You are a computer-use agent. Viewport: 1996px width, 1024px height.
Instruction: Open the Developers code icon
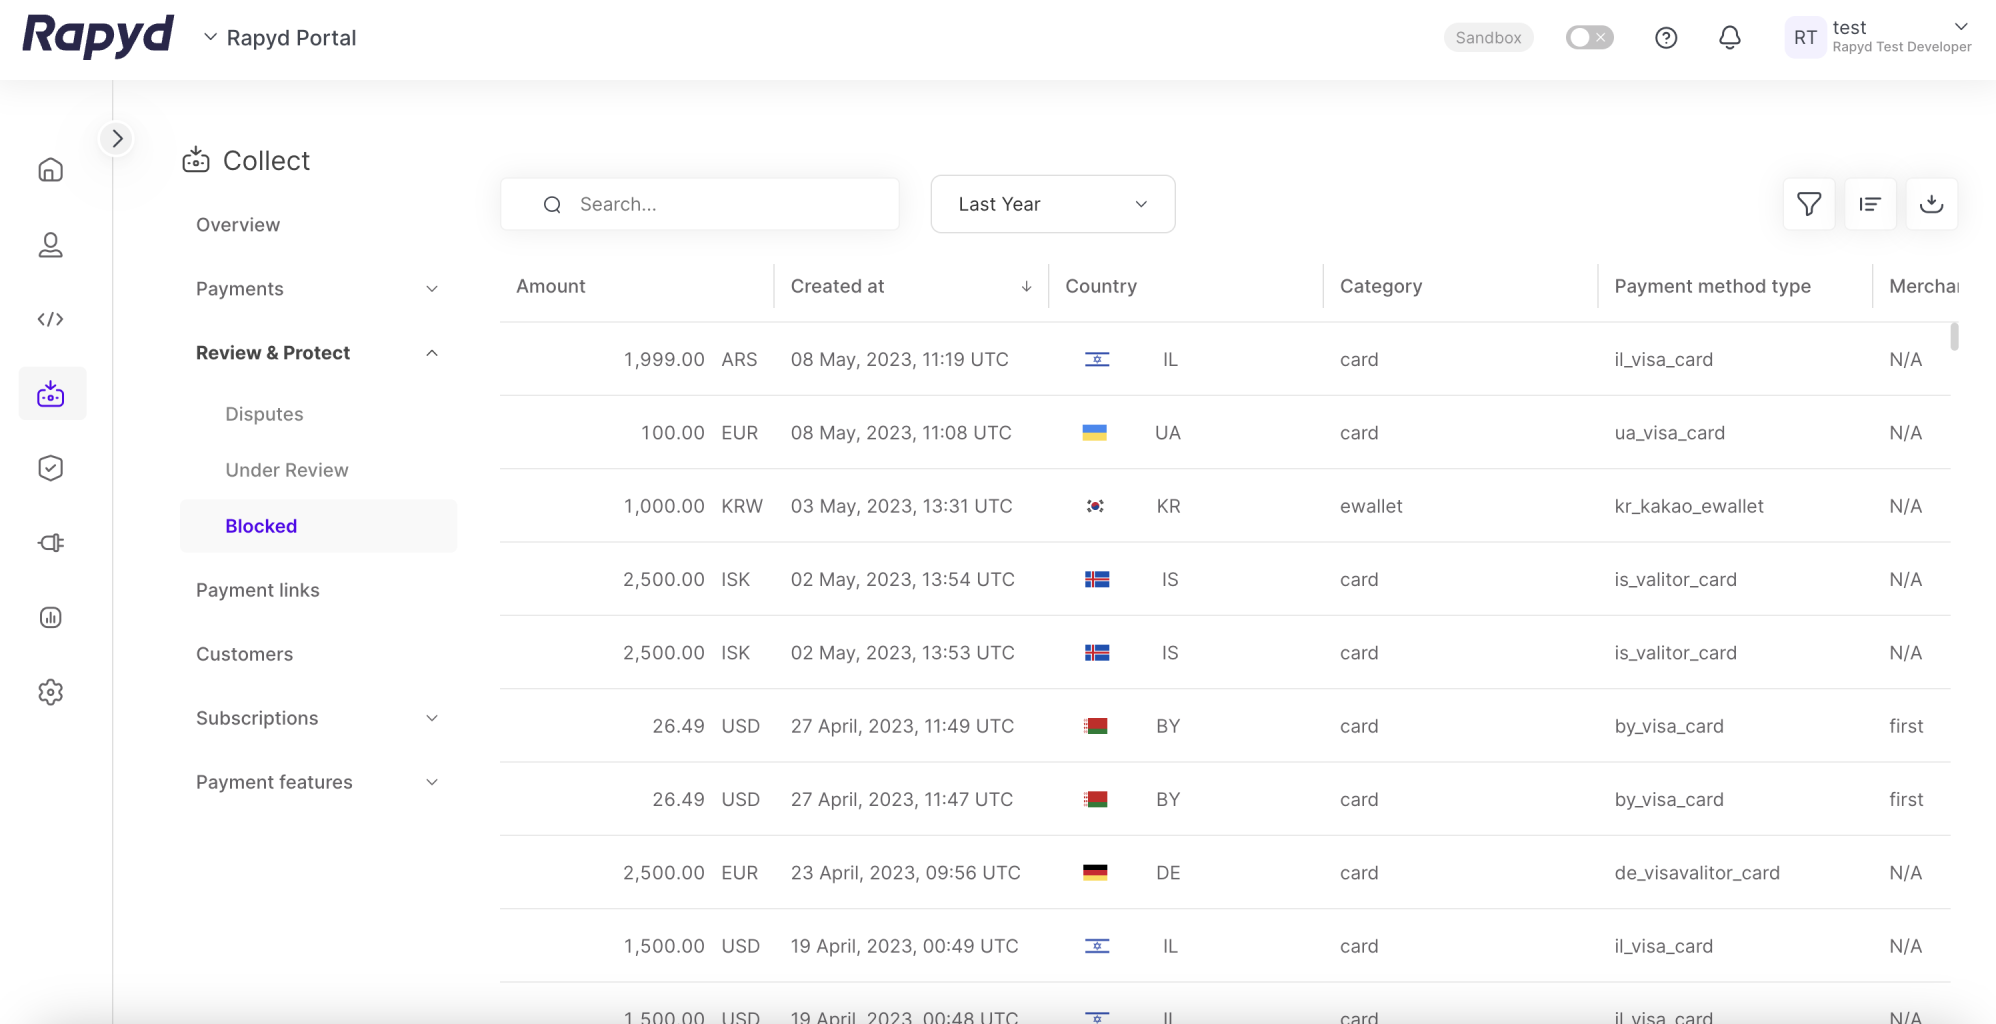point(51,319)
